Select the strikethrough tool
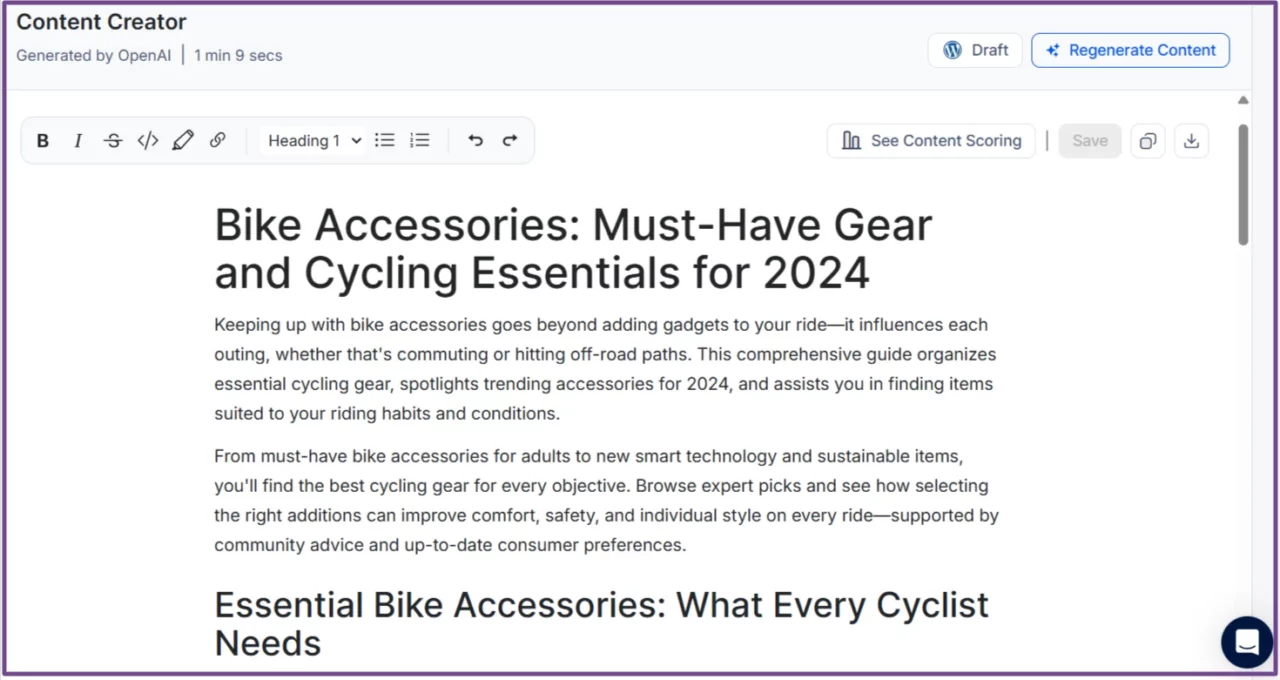 click(x=112, y=140)
